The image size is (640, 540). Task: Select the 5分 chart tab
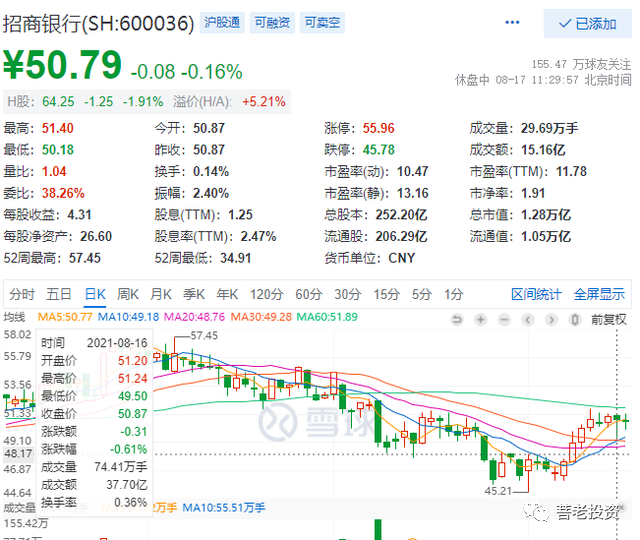(x=422, y=294)
